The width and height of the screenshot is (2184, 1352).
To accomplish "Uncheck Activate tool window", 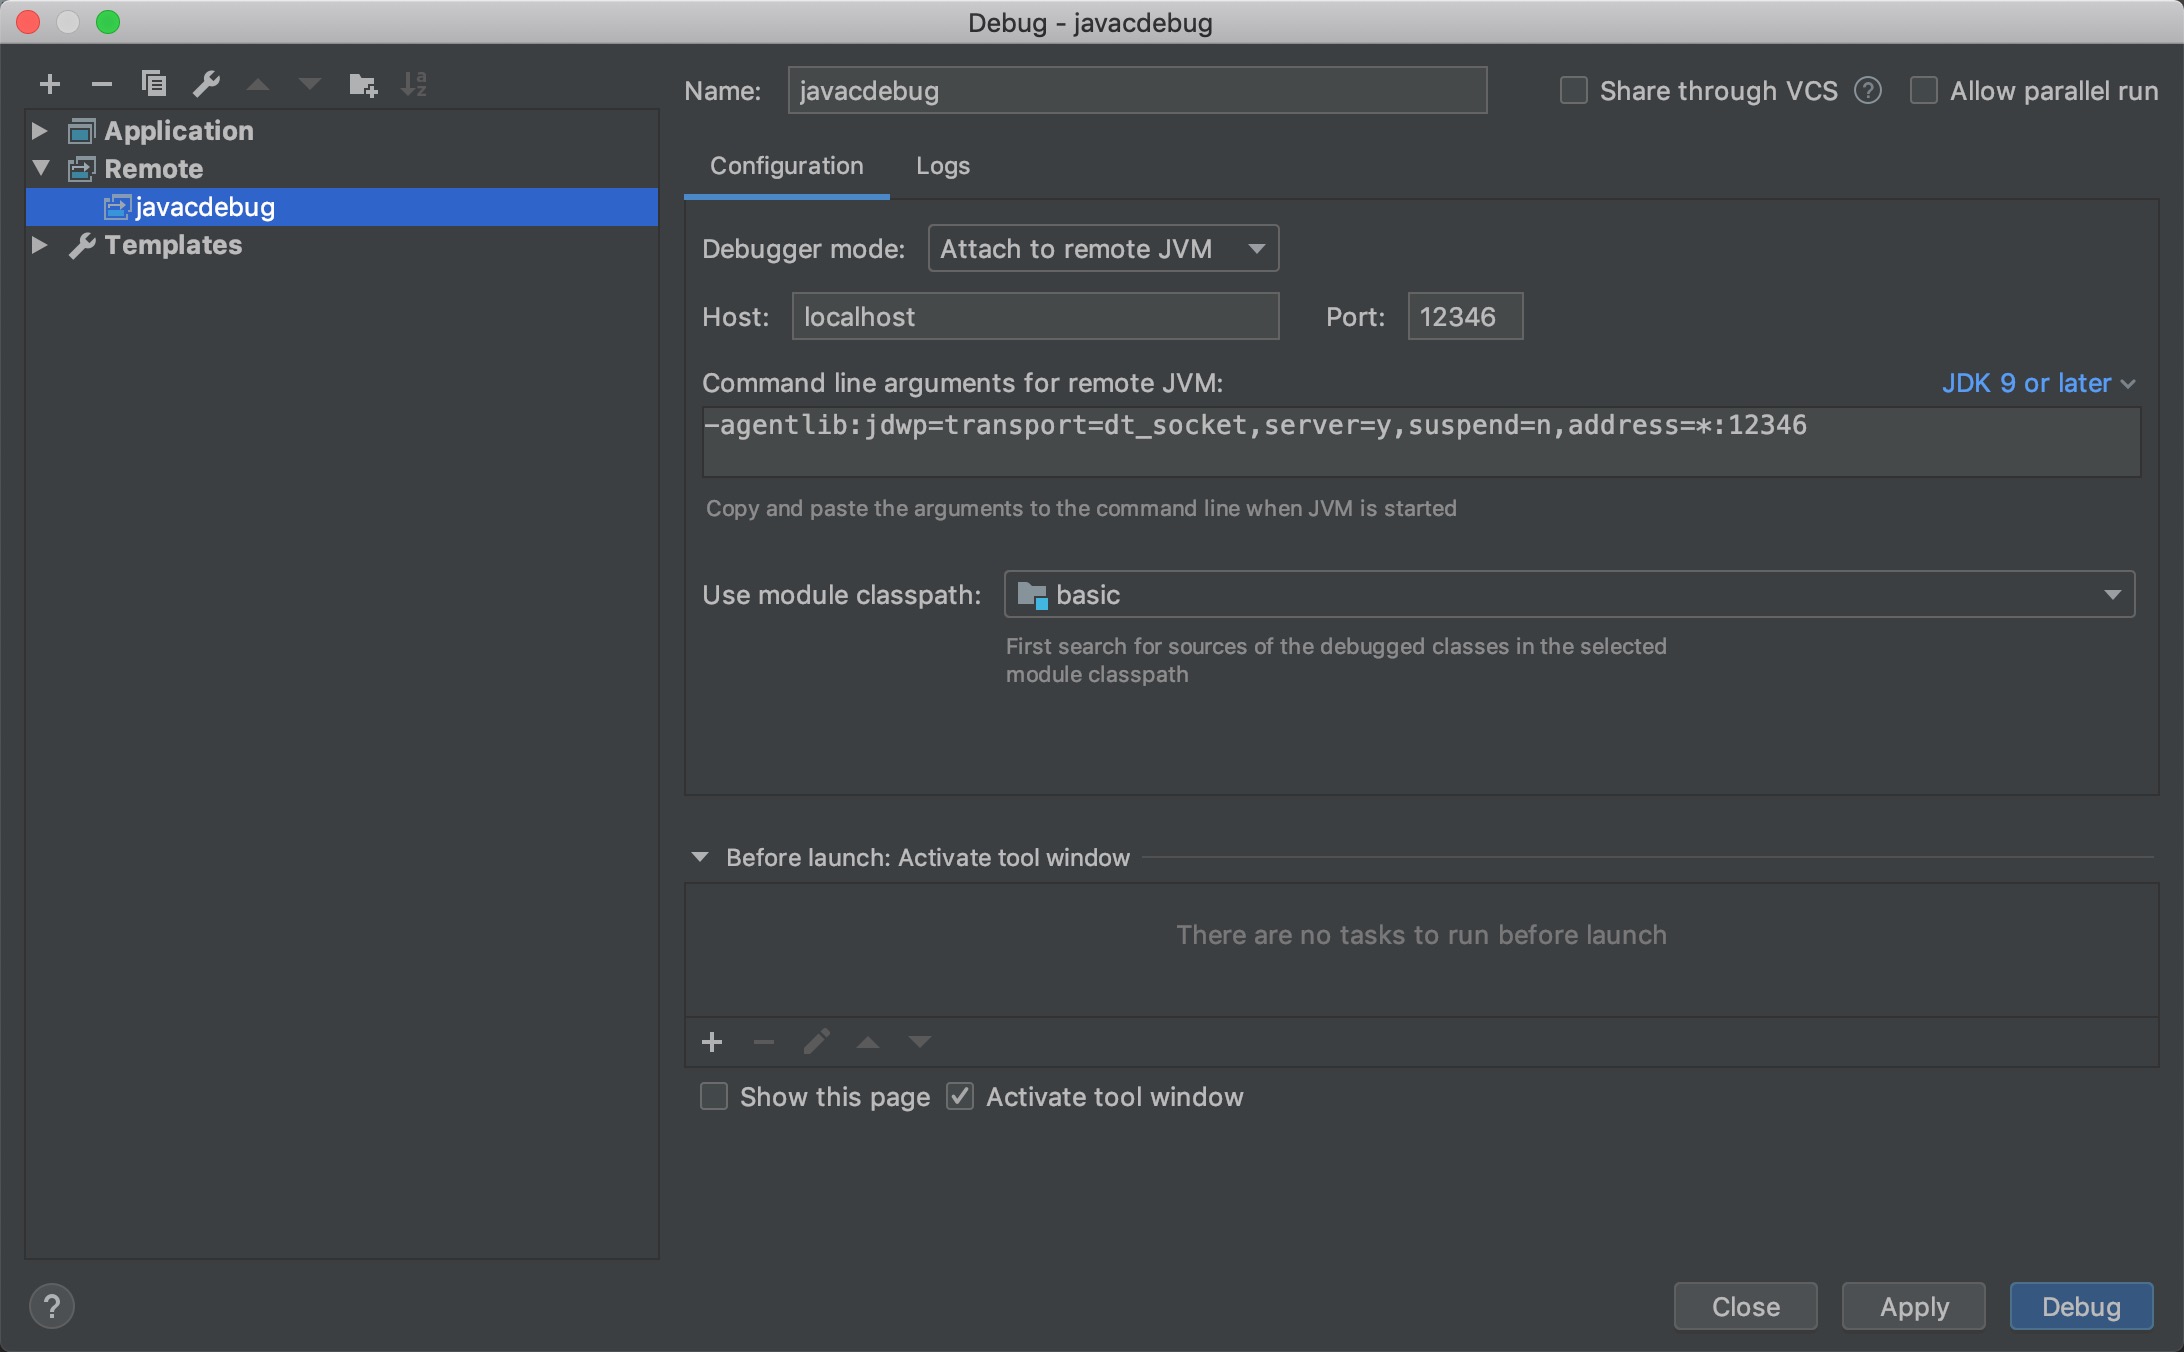I will pyautogui.click(x=960, y=1097).
